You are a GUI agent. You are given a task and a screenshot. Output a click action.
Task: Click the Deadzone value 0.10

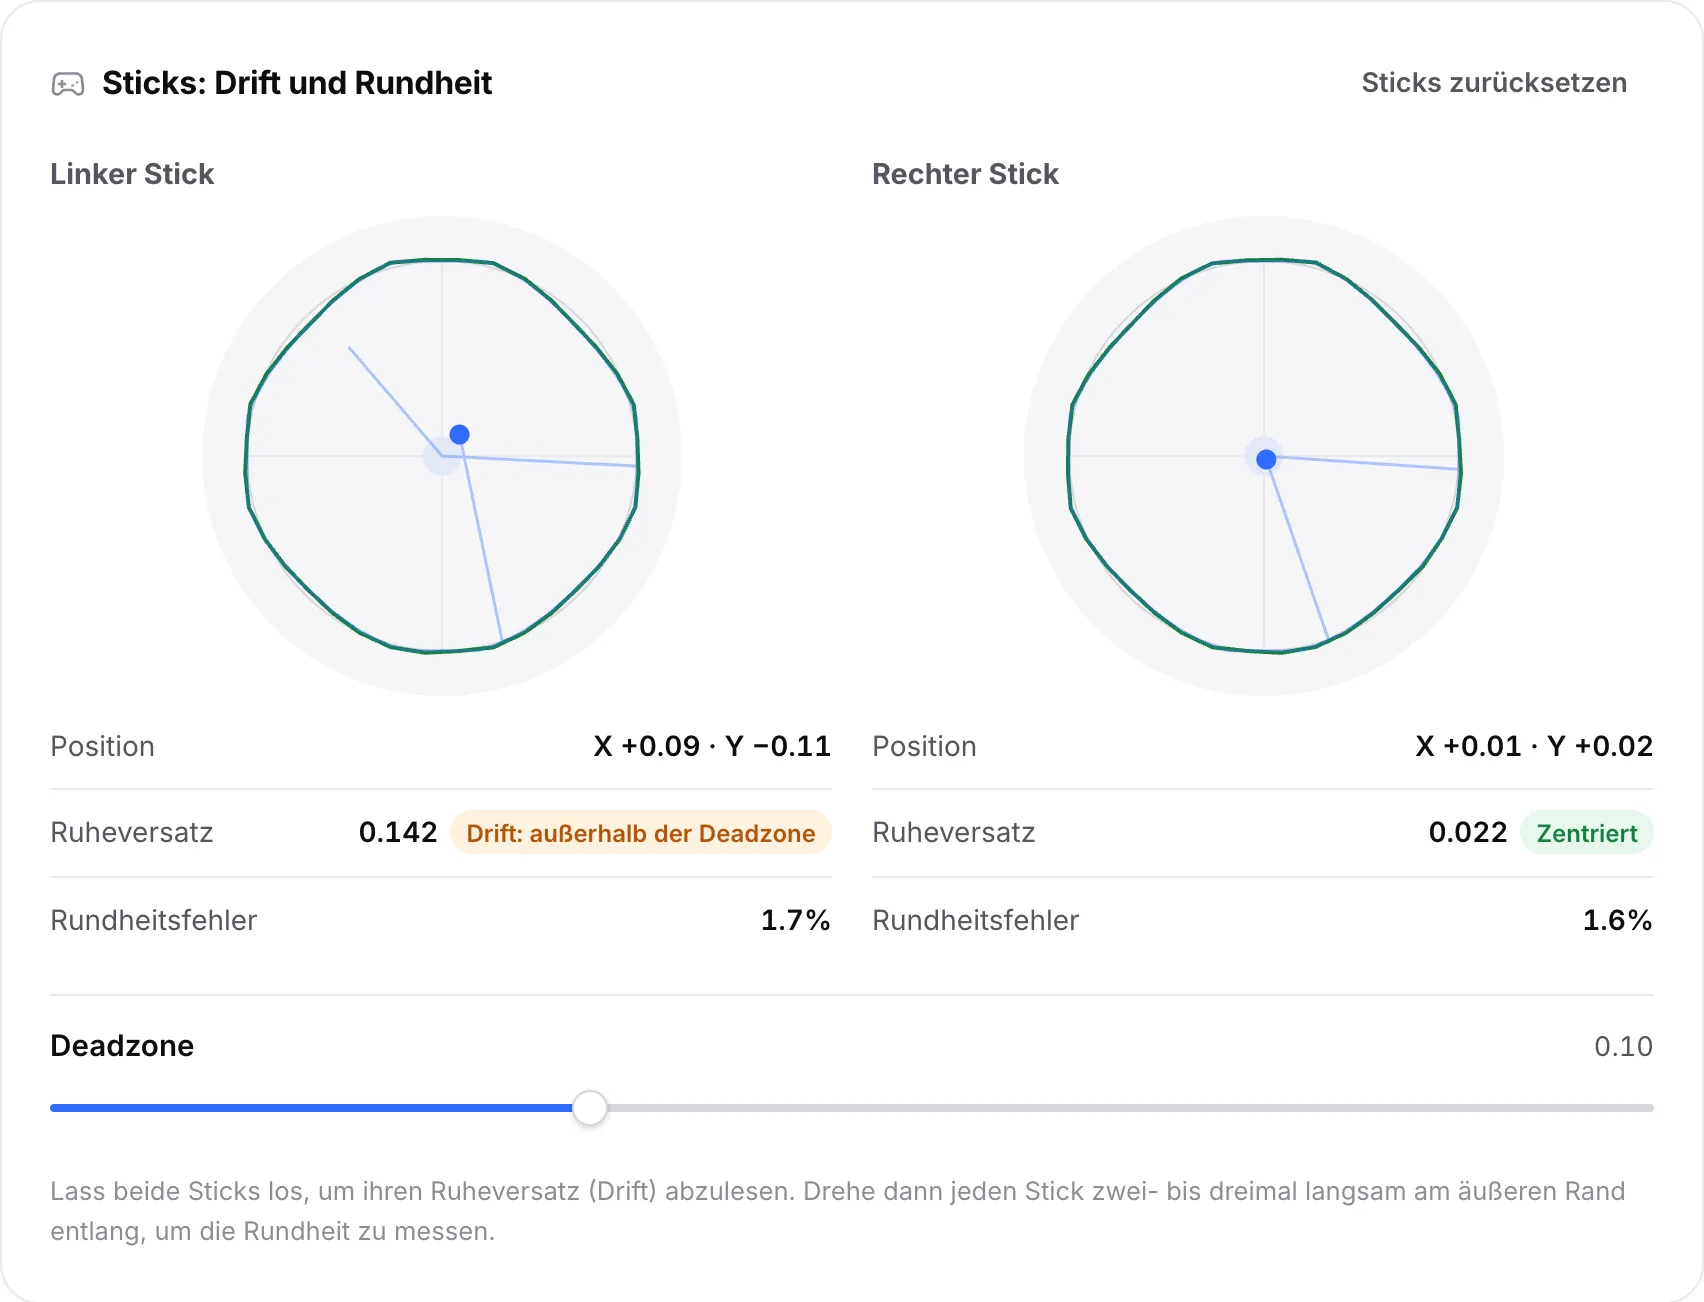[x=1624, y=1046]
